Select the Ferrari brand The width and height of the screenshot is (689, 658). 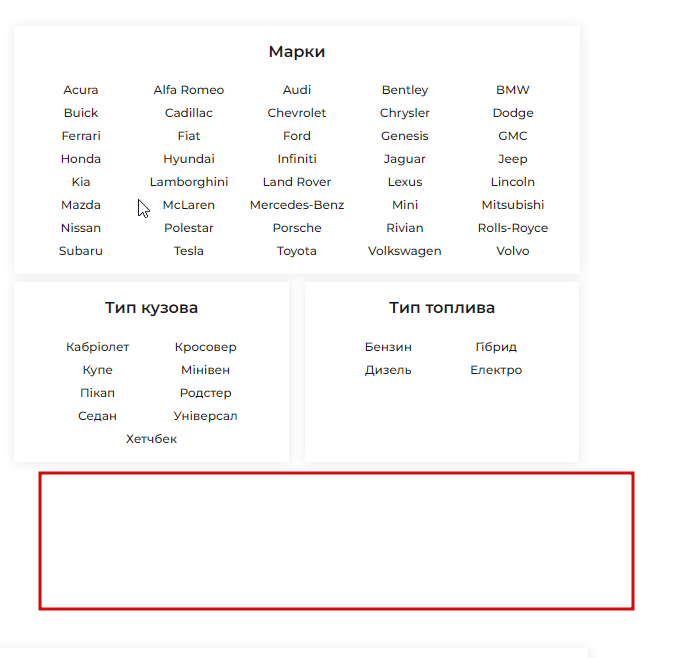(x=81, y=136)
